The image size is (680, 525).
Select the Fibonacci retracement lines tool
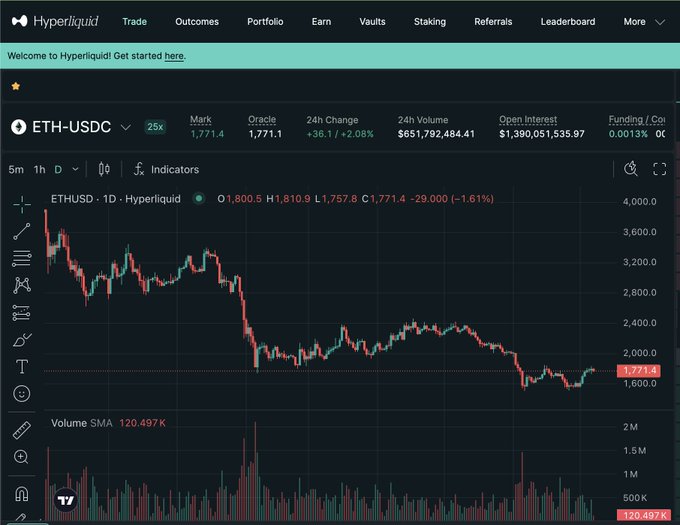(22, 258)
